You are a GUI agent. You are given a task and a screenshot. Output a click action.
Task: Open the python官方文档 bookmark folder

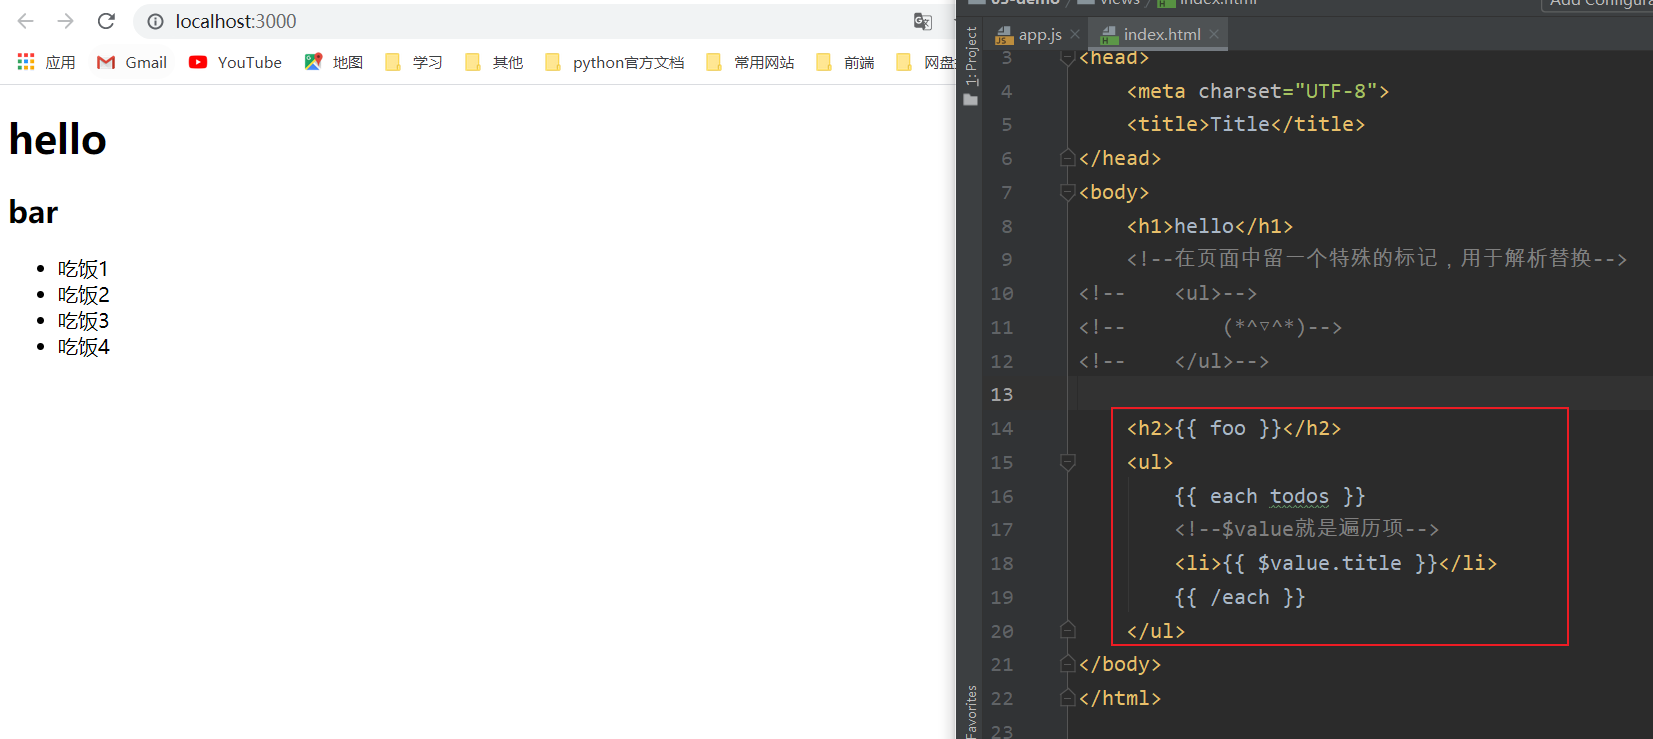(614, 62)
